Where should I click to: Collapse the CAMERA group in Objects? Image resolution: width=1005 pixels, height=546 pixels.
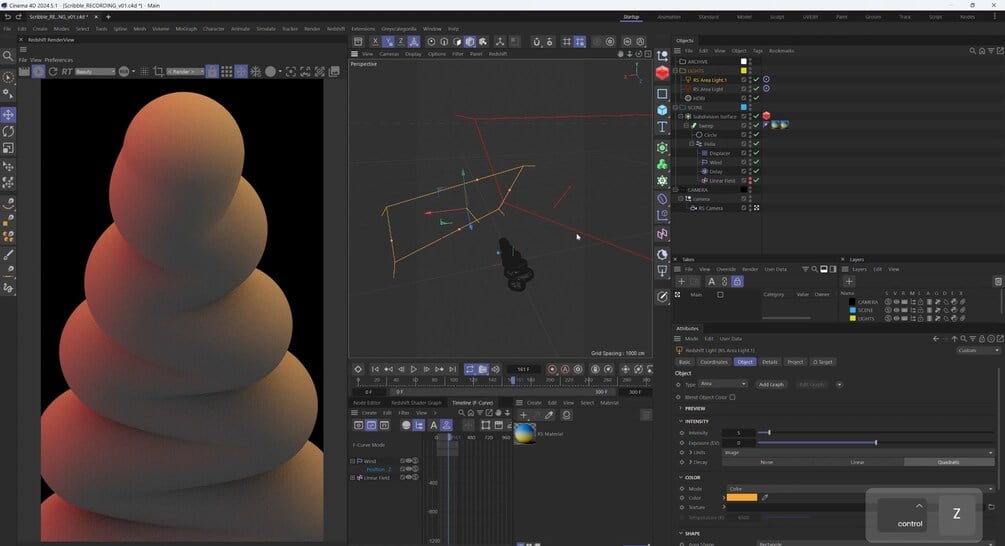[676, 190]
